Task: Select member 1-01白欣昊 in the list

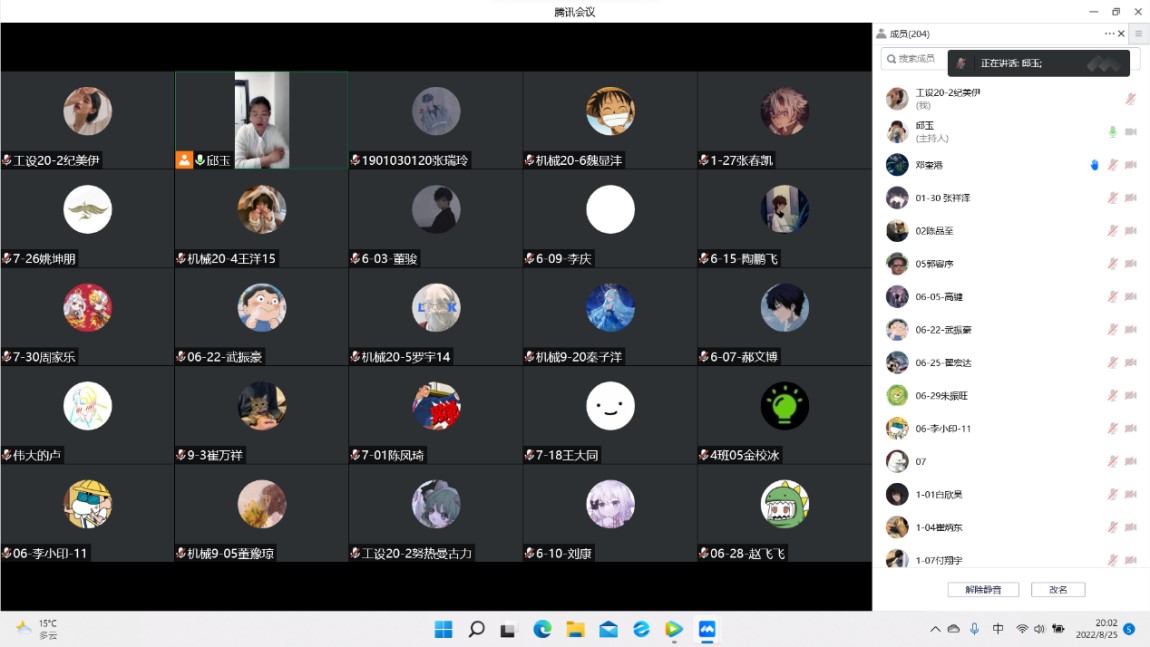Action: [x=938, y=495]
